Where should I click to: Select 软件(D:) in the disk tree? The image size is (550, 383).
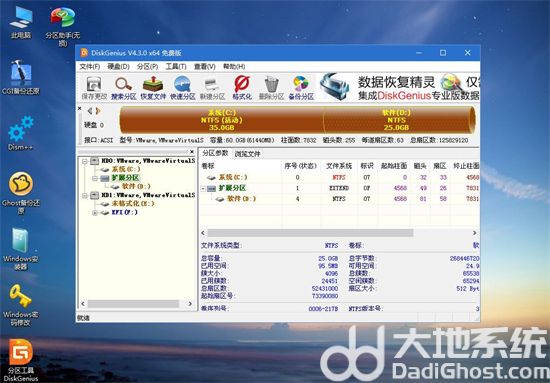click(x=136, y=186)
